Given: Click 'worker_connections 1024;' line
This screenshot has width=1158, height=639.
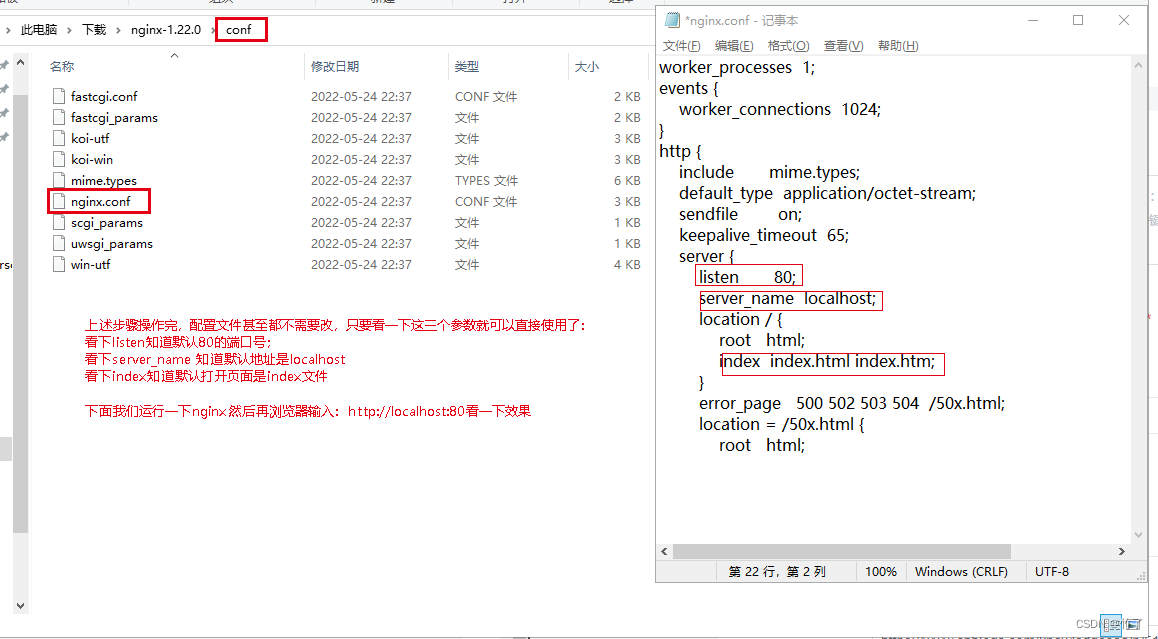Looking at the screenshot, I should click(x=780, y=109).
